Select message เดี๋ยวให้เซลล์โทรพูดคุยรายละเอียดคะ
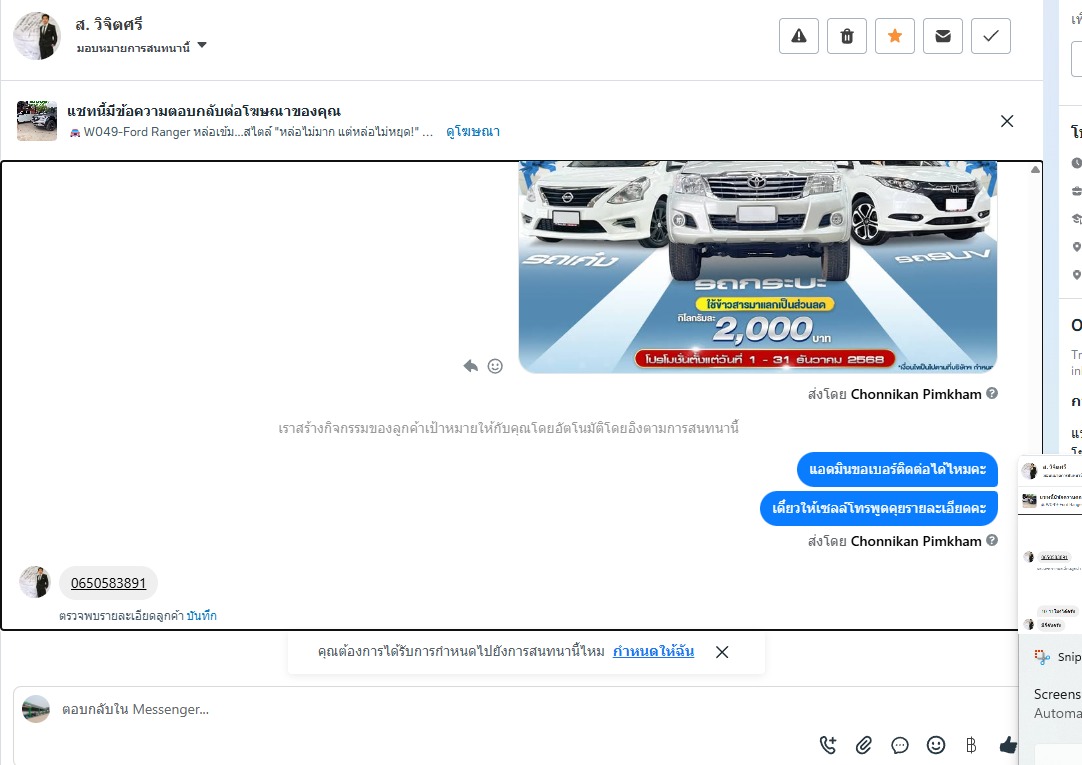1082x765 pixels. click(878, 508)
